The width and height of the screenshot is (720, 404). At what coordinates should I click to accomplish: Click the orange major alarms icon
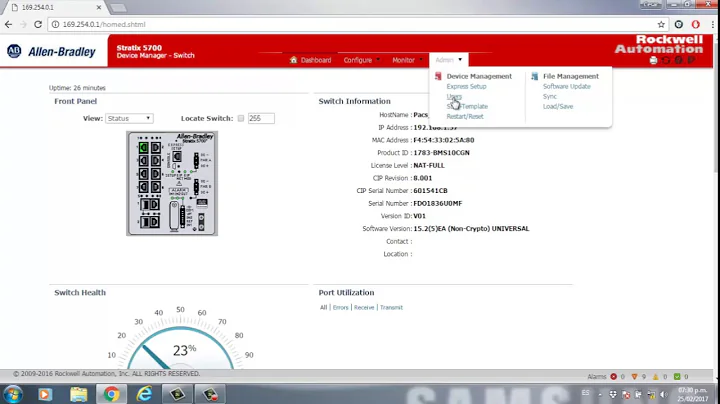[635, 376]
